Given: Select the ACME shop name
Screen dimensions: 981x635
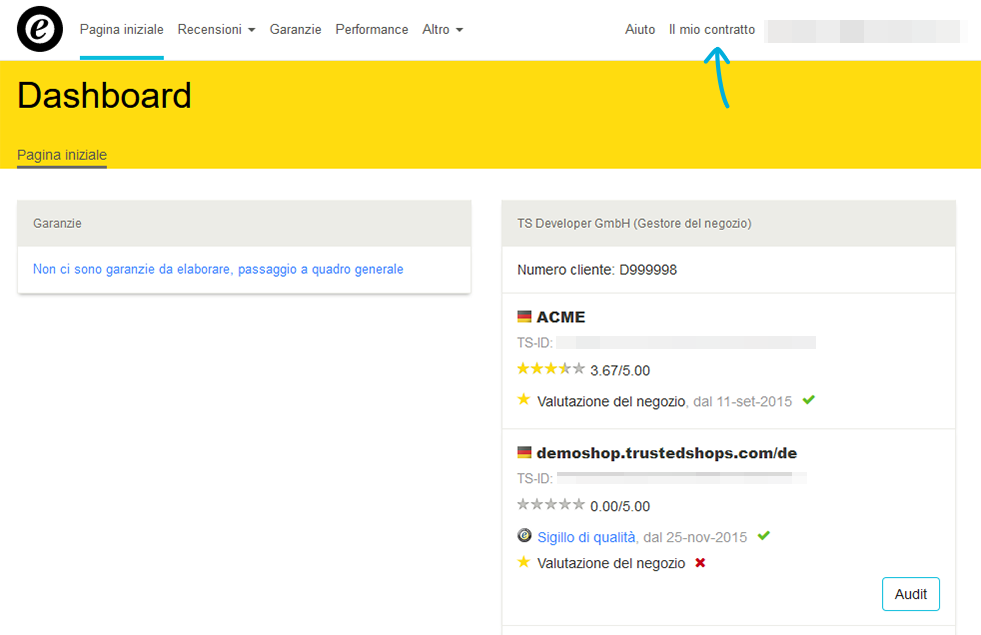Looking at the screenshot, I should (x=561, y=317).
